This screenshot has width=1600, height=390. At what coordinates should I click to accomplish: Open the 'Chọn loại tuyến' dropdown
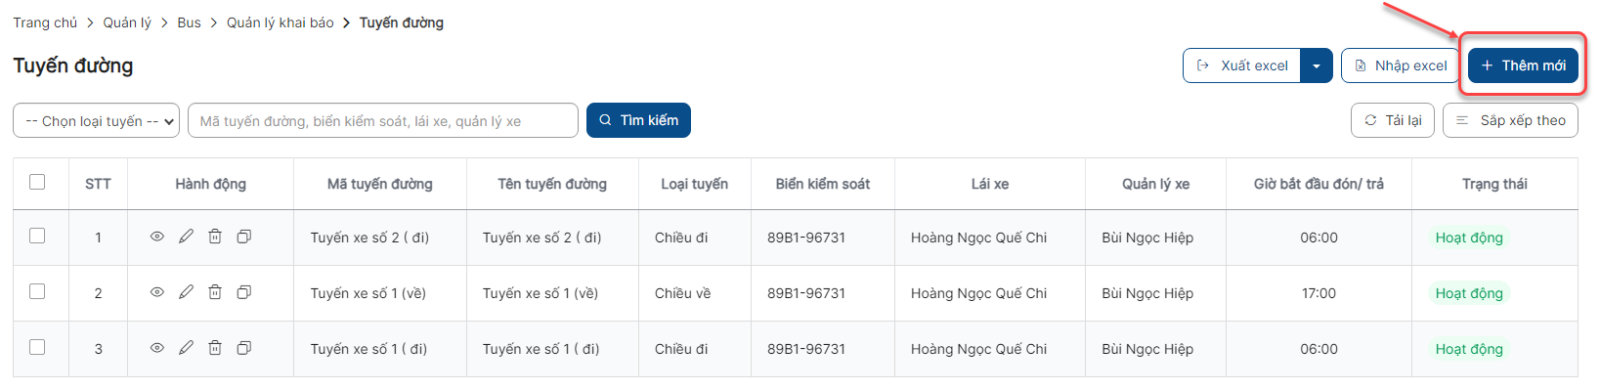click(96, 121)
